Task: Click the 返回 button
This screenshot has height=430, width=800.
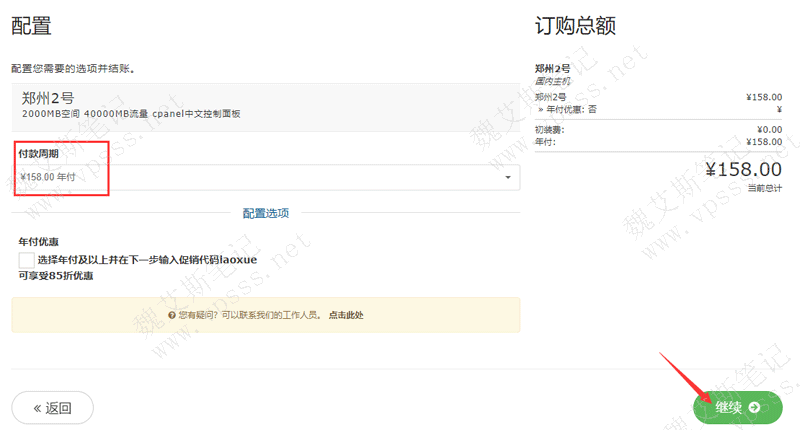Action: pos(52,407)
